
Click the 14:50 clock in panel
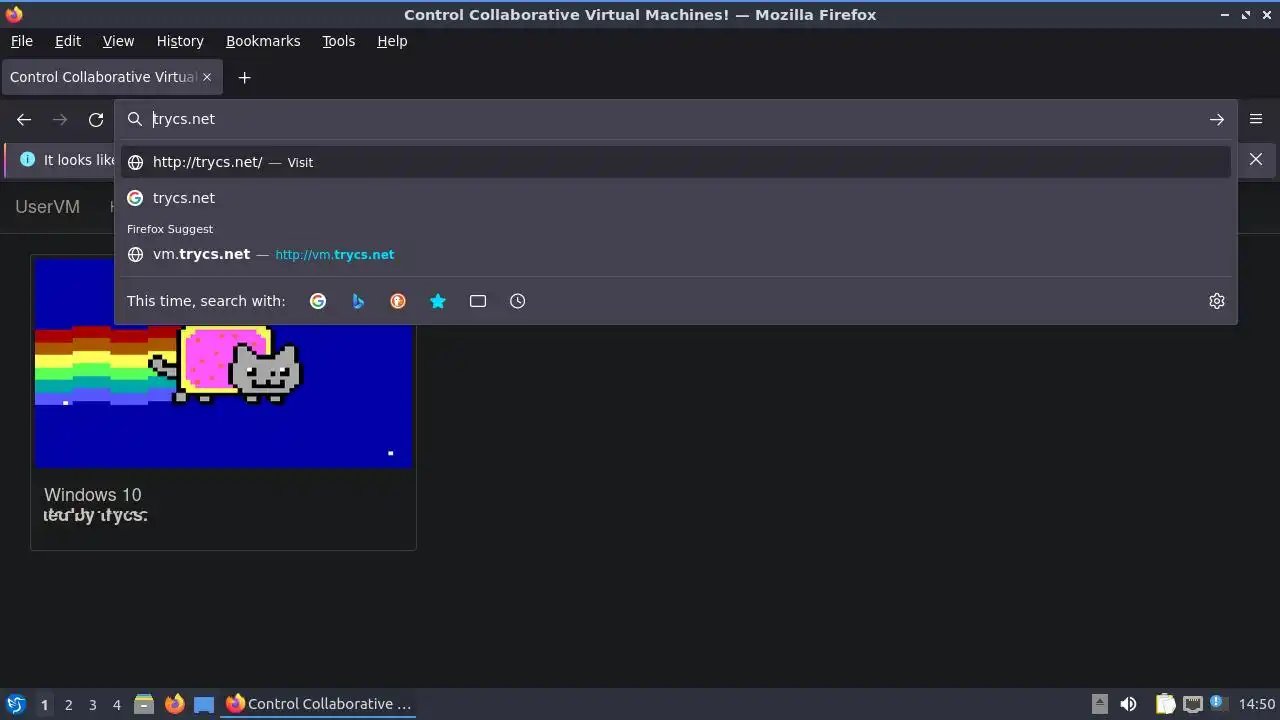(1257, 704)
